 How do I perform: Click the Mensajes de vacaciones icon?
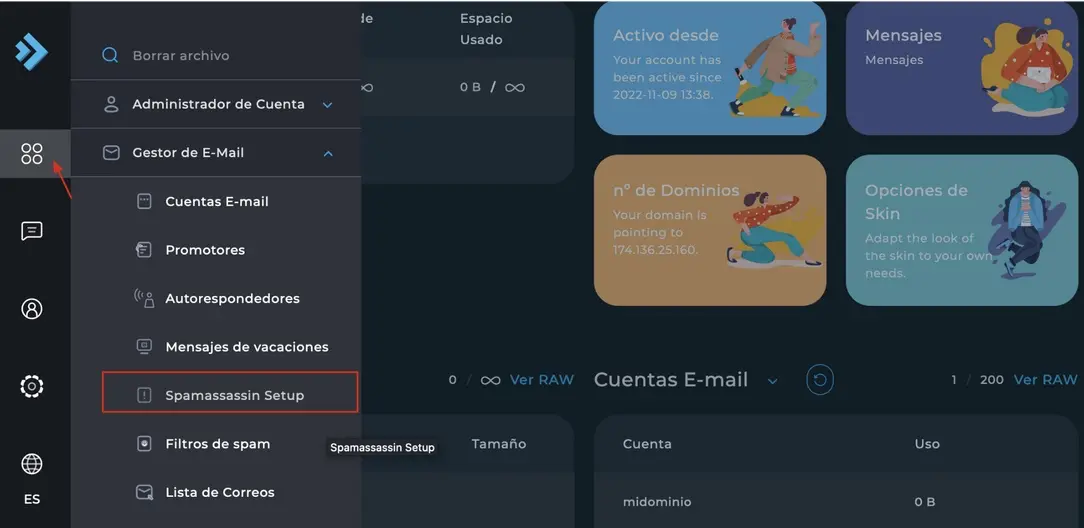pos(144,347)
